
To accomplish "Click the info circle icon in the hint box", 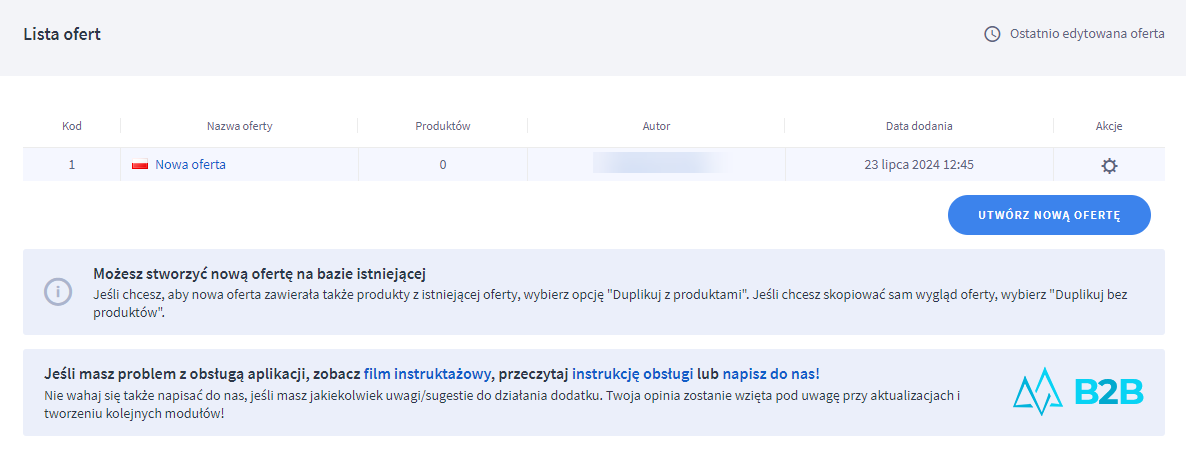I will pos(58,292).
